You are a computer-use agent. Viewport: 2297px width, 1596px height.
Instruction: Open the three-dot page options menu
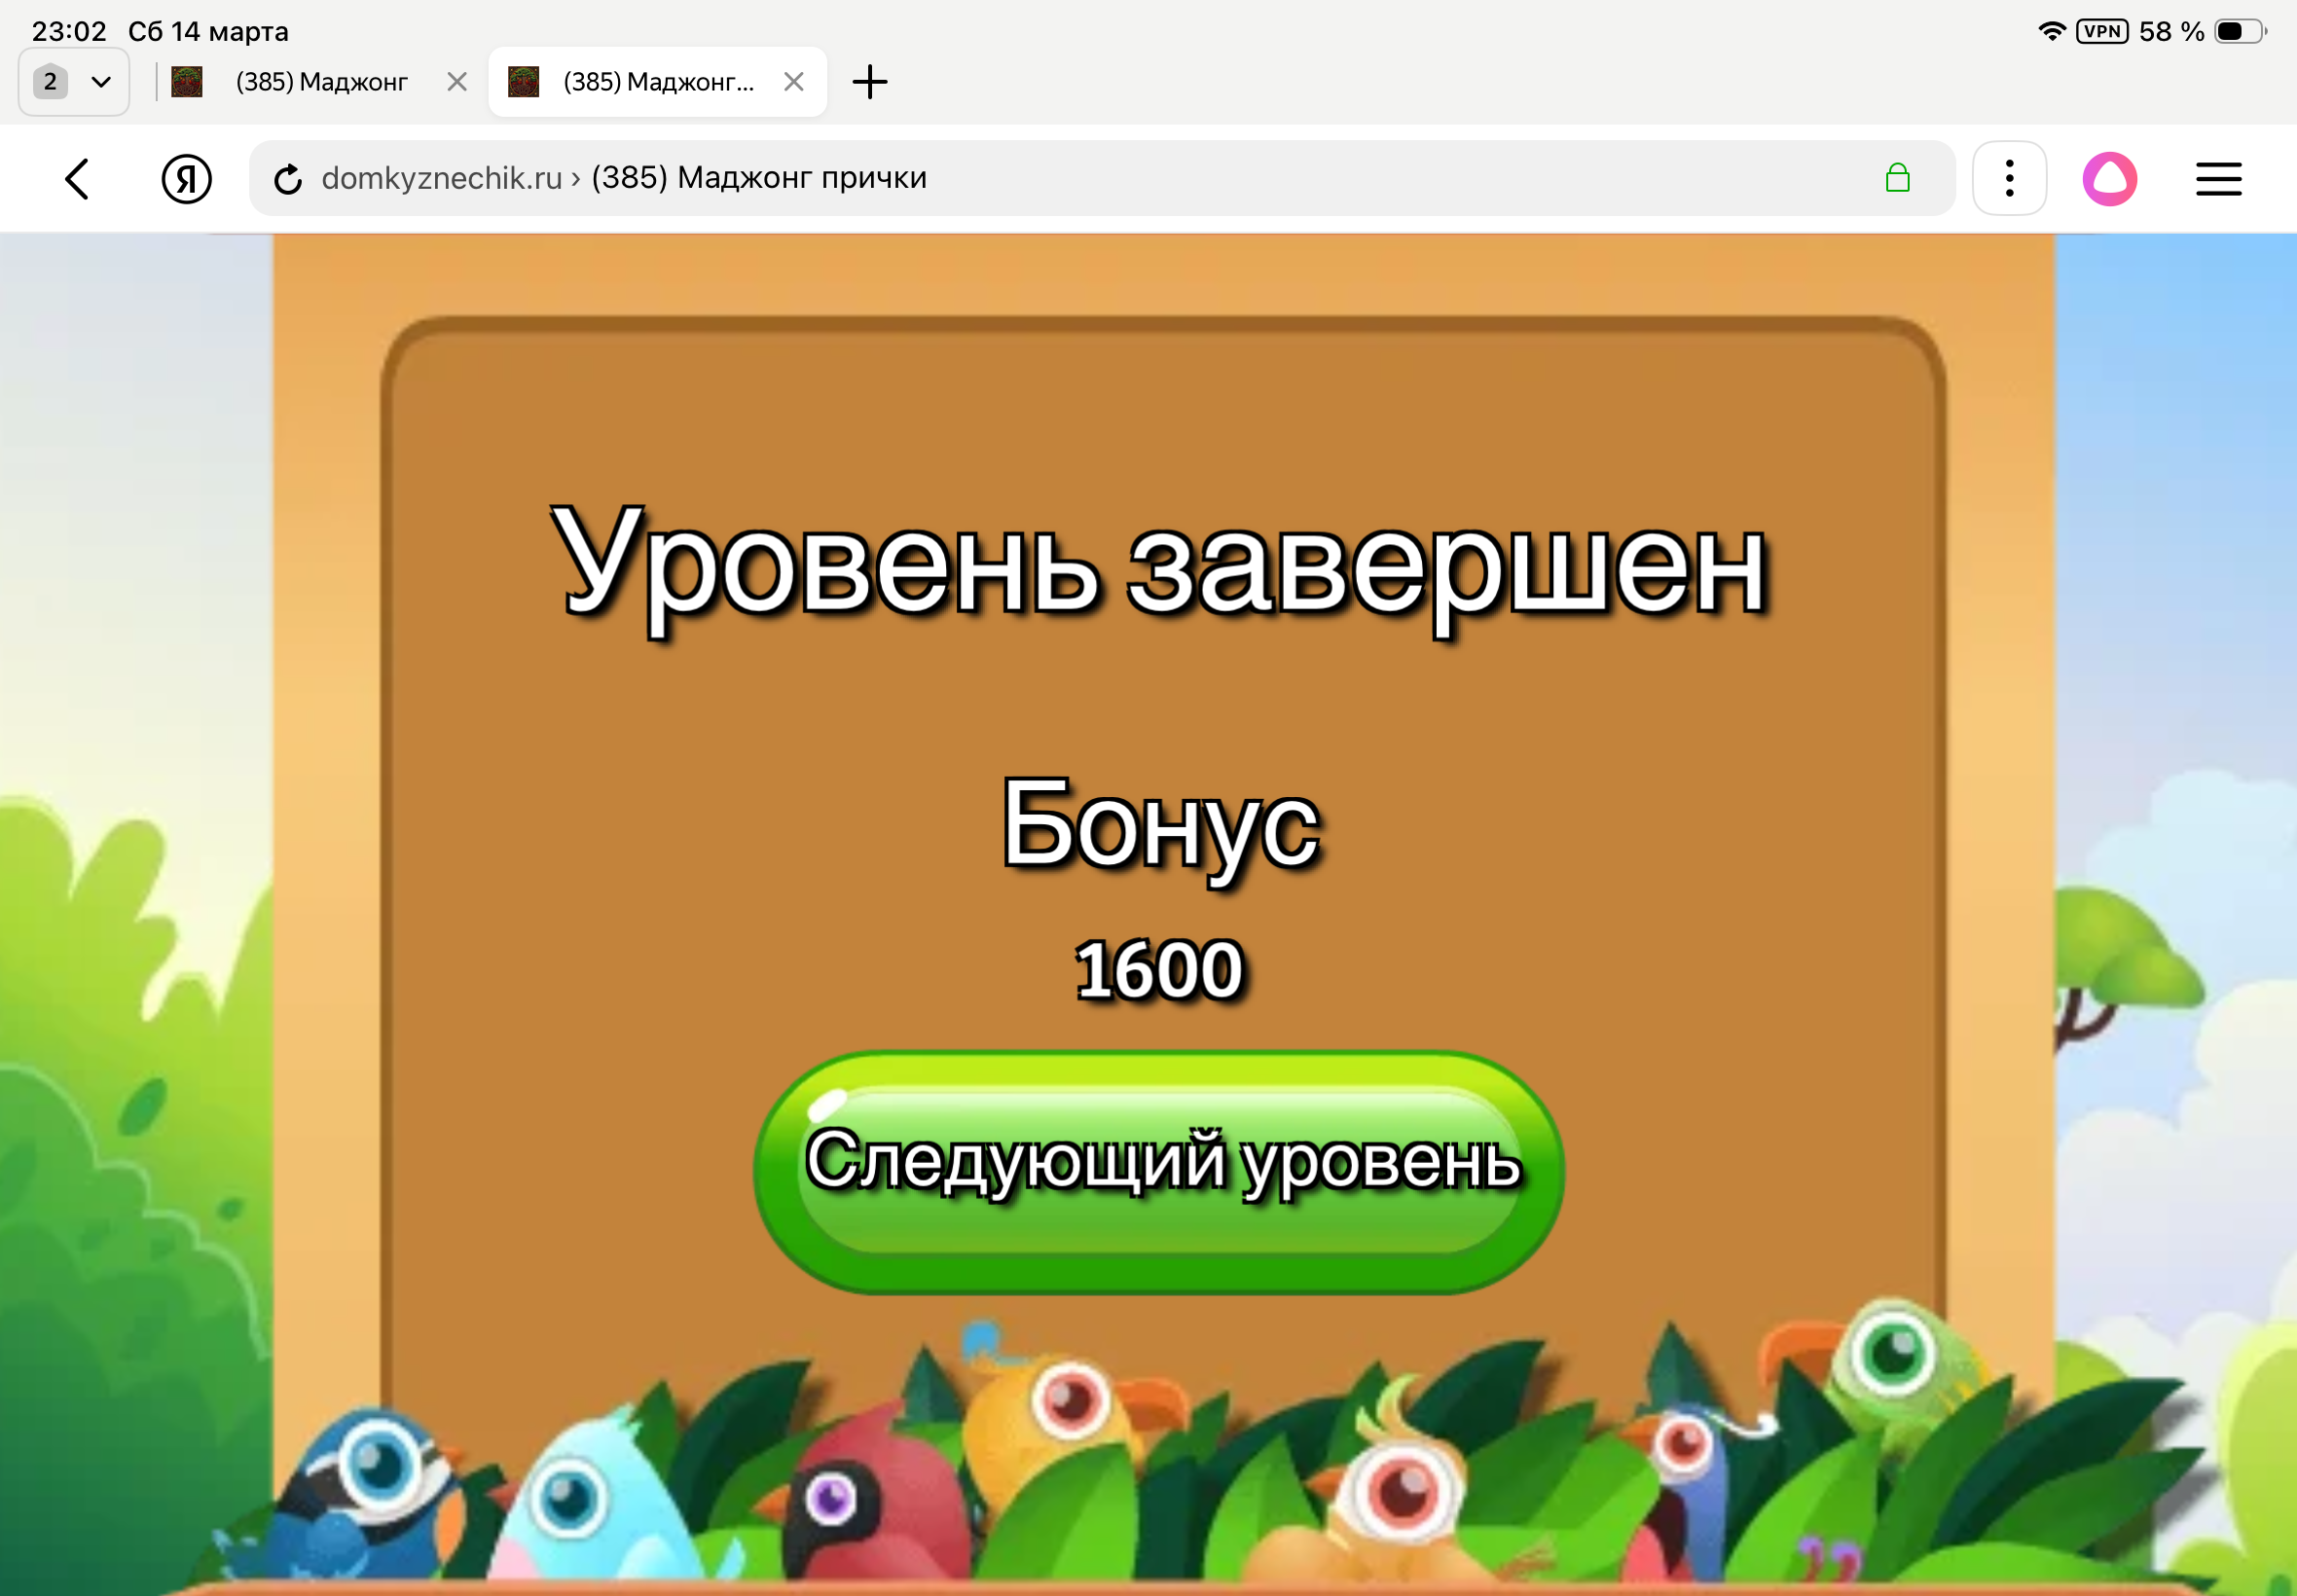pos(2009,179)
